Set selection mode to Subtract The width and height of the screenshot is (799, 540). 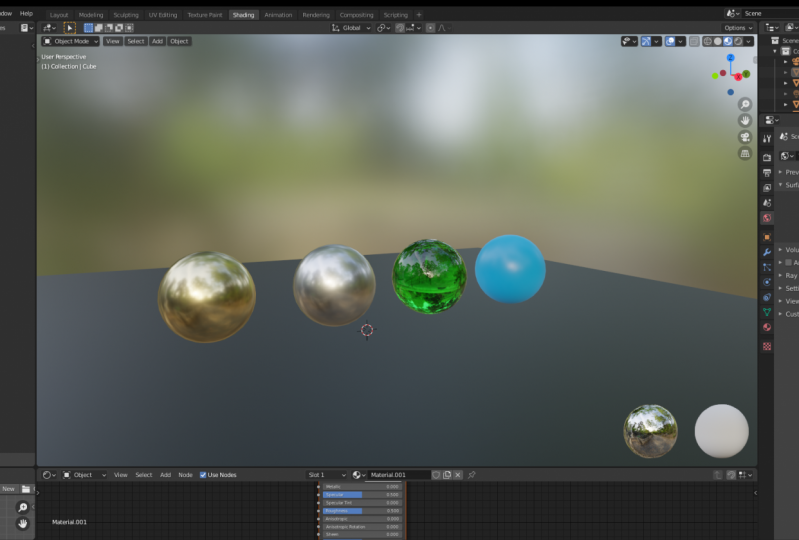click(x=109, y=28)
